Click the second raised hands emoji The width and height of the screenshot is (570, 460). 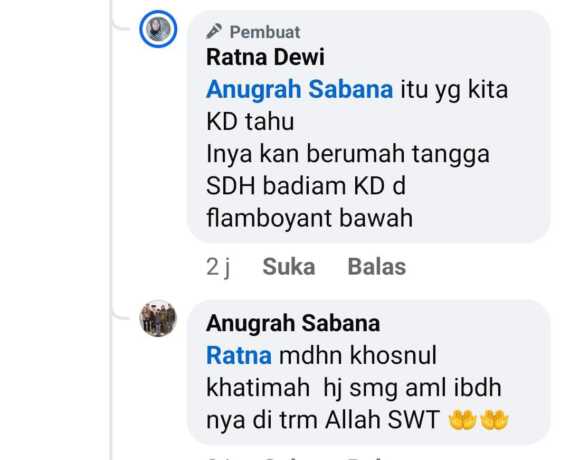coord(494,420)
